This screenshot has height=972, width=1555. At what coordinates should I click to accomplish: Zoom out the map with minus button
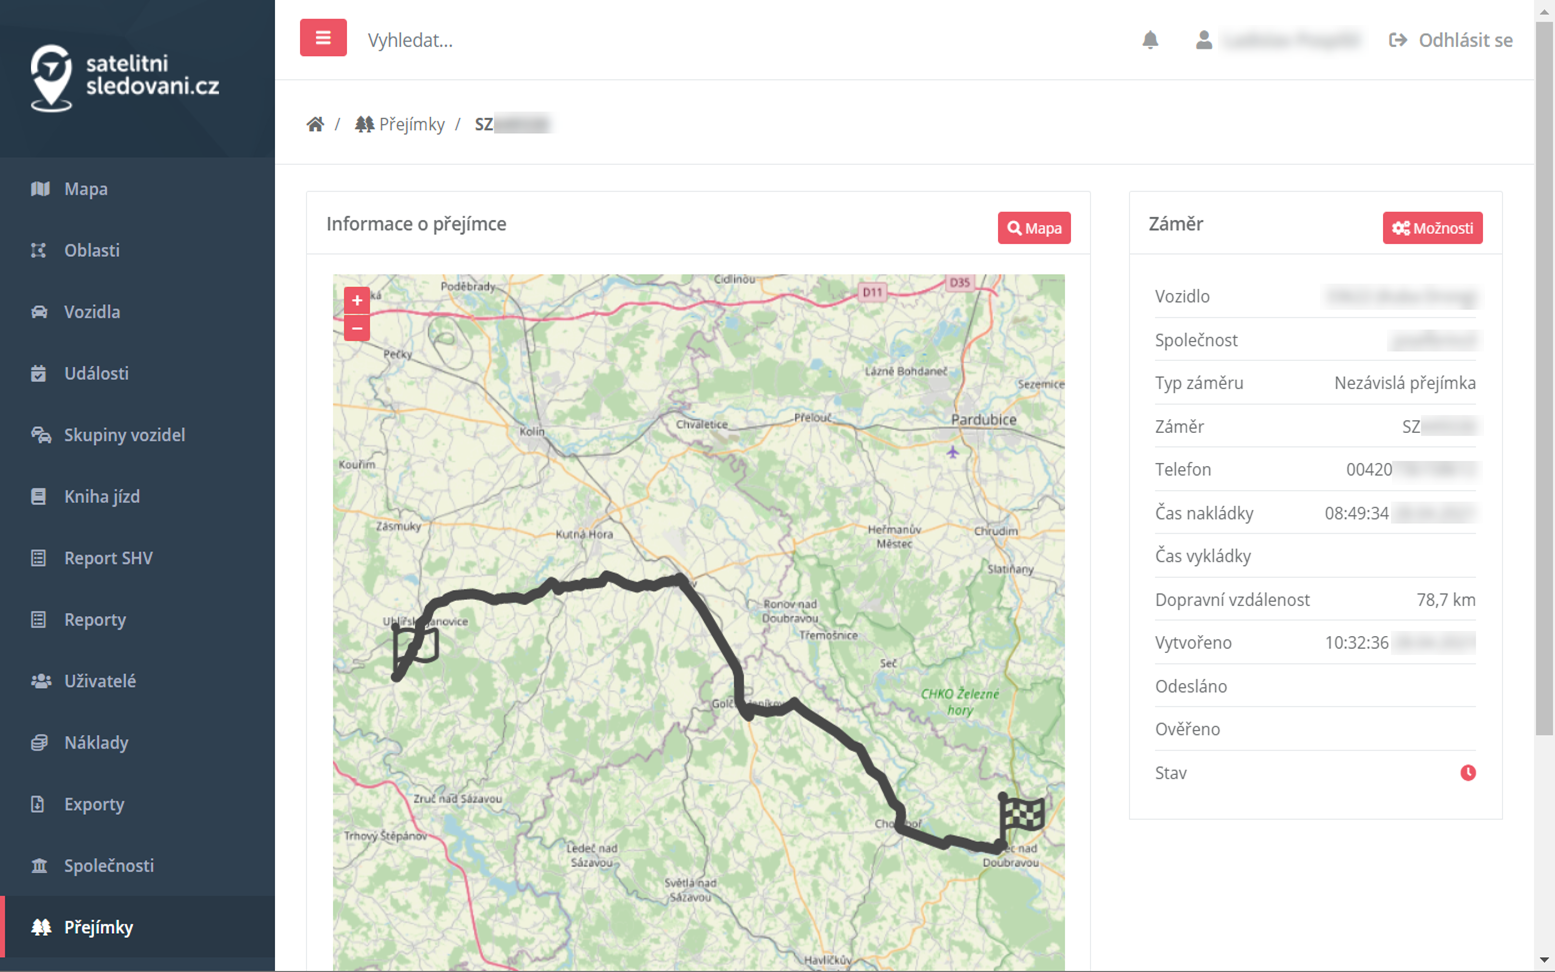(357, 328)
